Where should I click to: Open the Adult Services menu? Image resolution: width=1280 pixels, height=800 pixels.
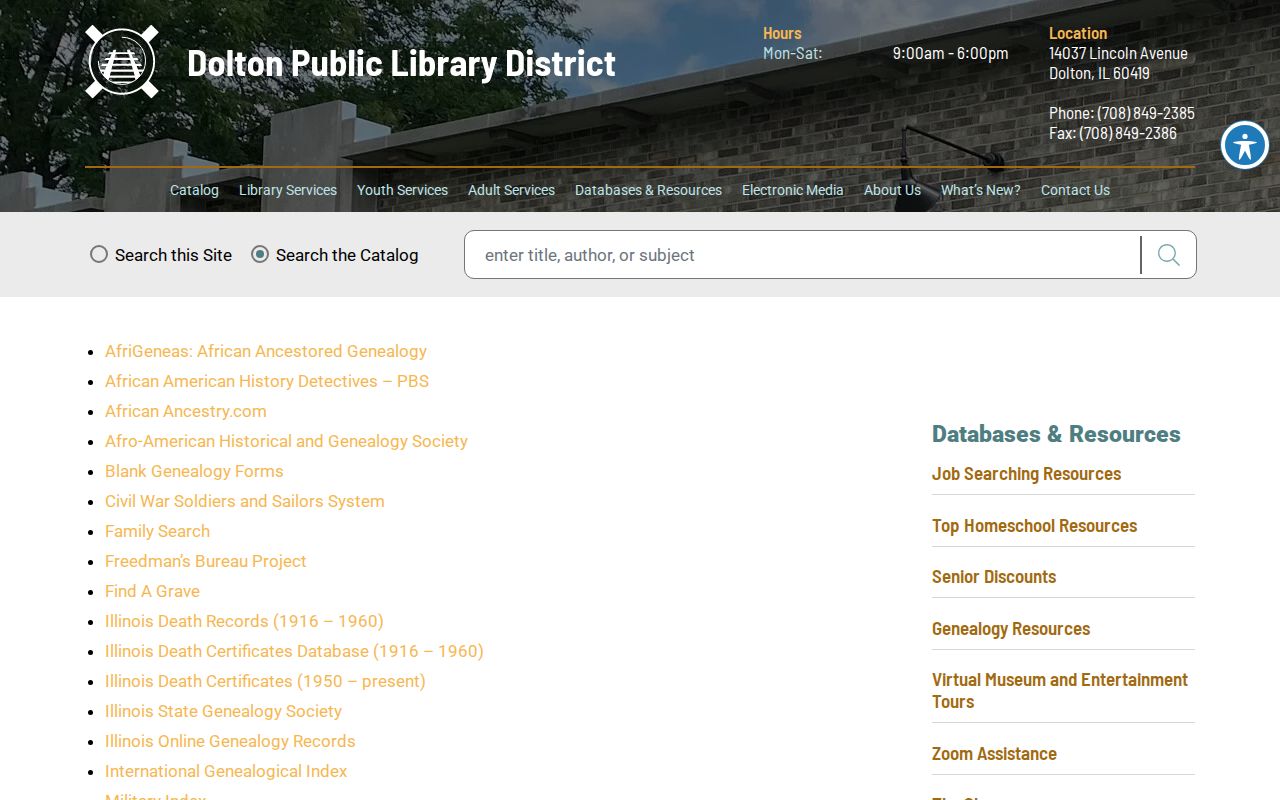click(511, 190)
